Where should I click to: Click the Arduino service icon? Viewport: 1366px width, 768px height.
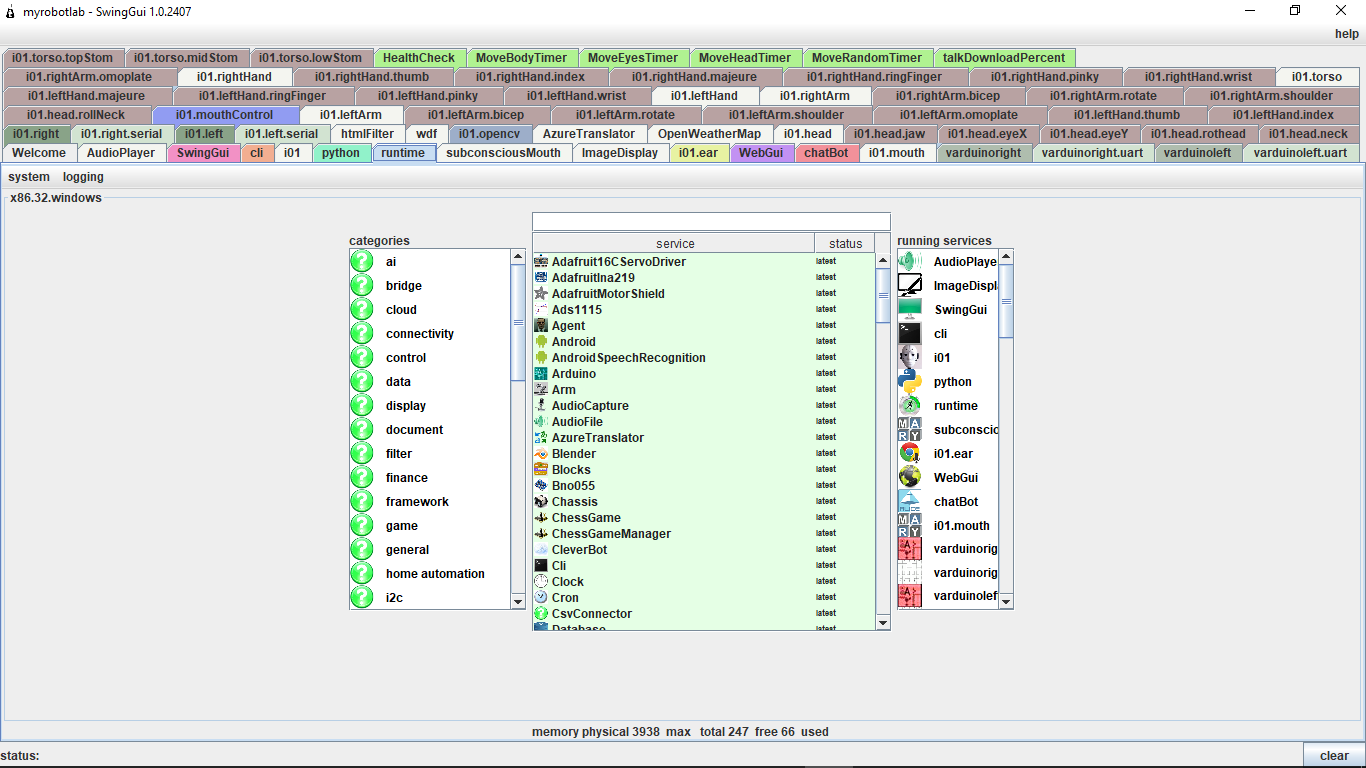pyautogui.click(x=541, y=374)
